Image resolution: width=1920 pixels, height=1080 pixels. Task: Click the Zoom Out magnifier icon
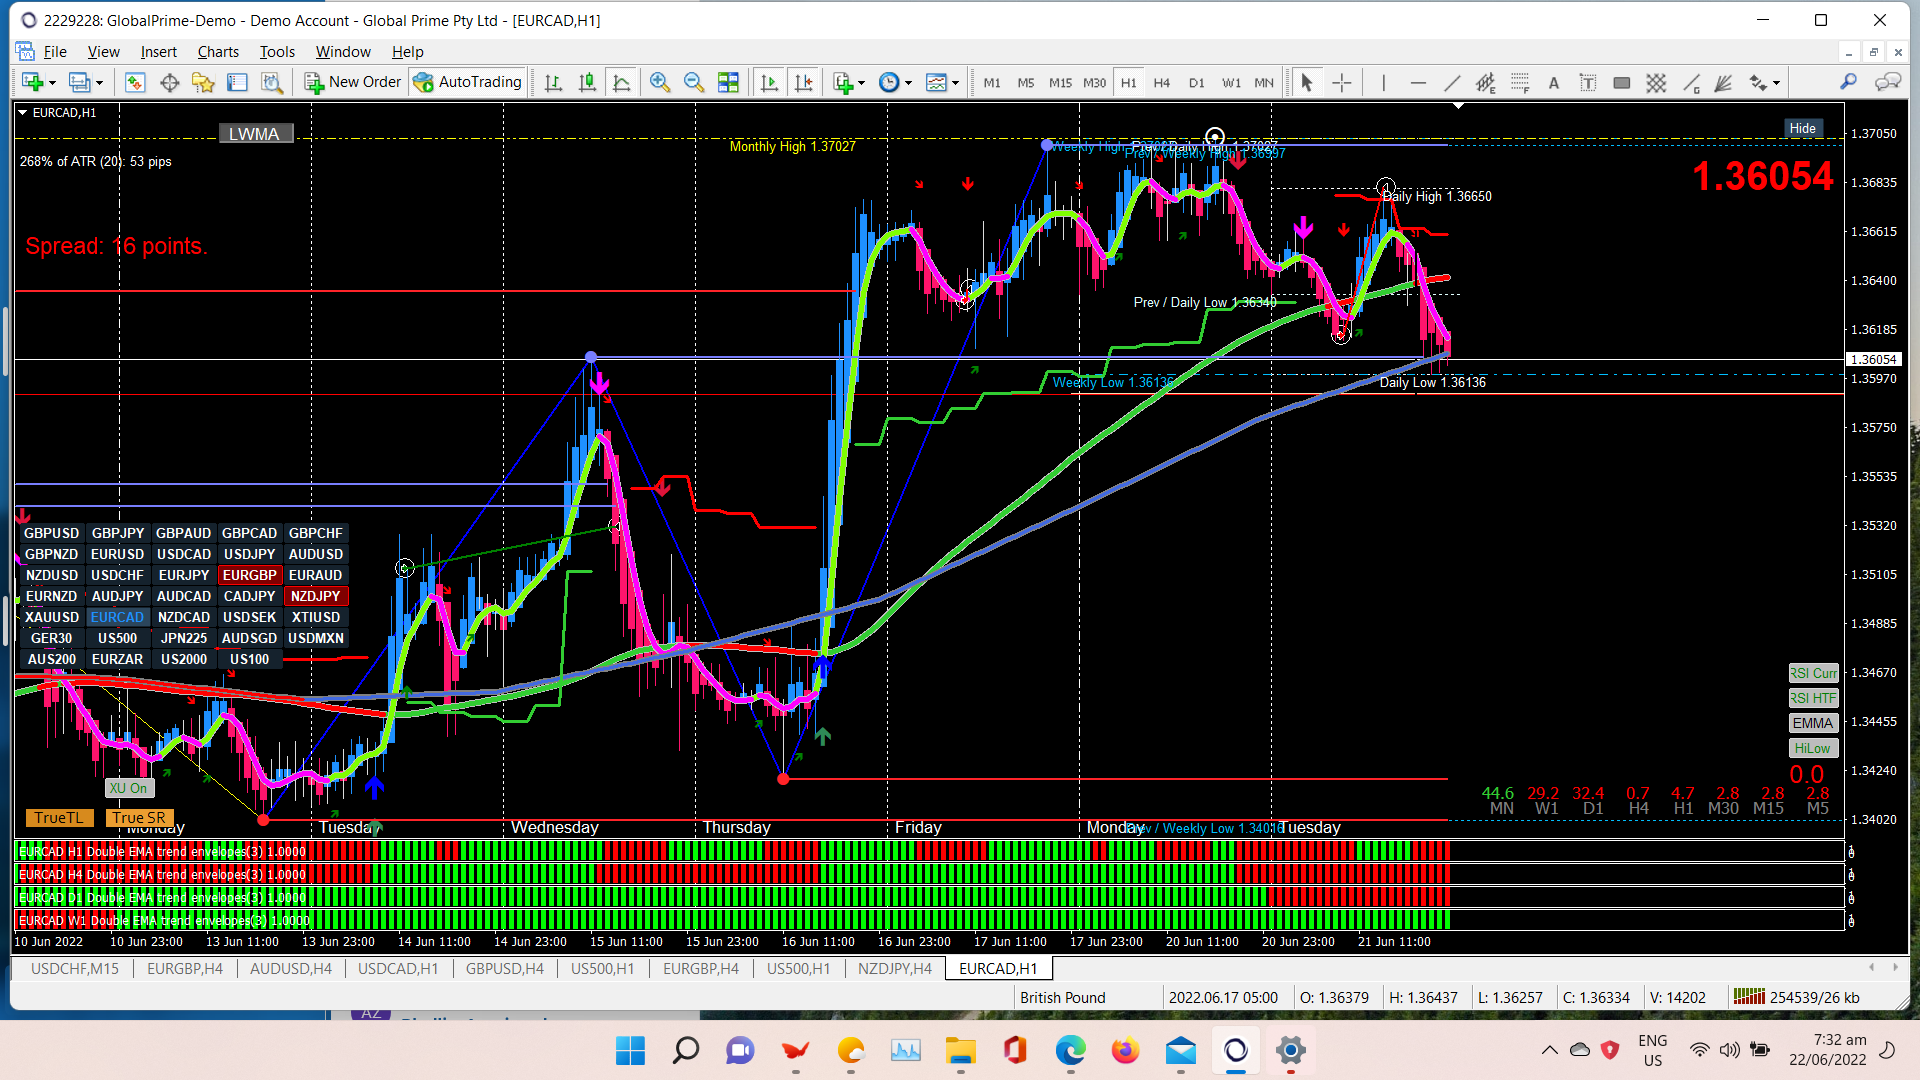693,83
